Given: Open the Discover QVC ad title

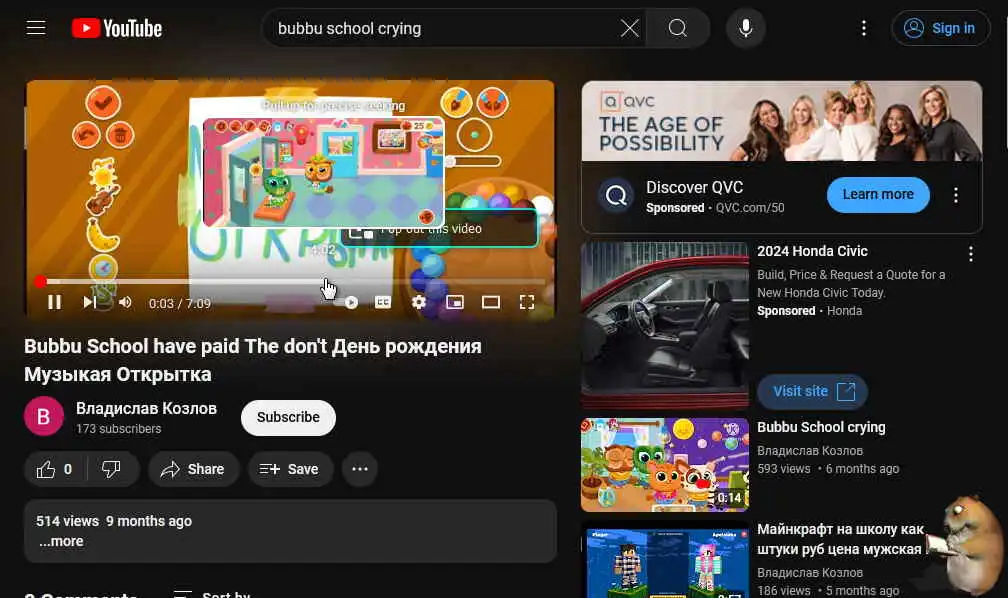Looking at the screenshot, I should tap(694, 187).
